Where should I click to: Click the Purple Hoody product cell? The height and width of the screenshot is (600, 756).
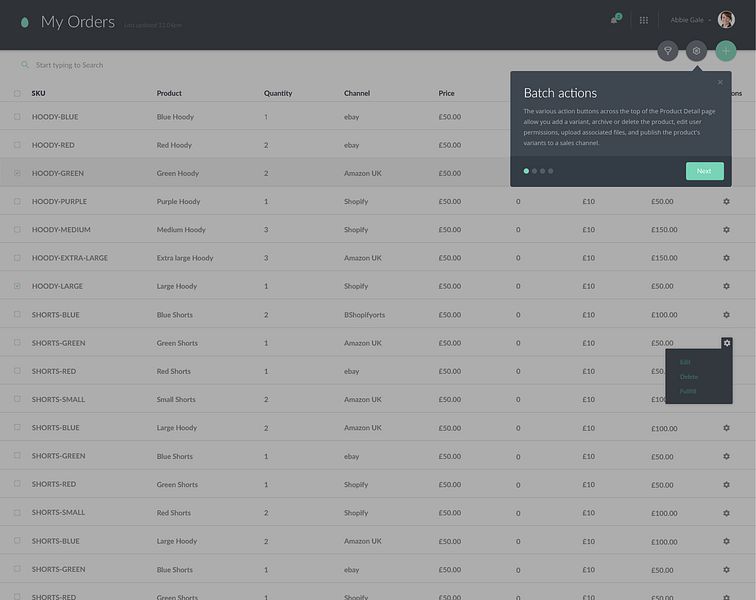coord(178,202)
